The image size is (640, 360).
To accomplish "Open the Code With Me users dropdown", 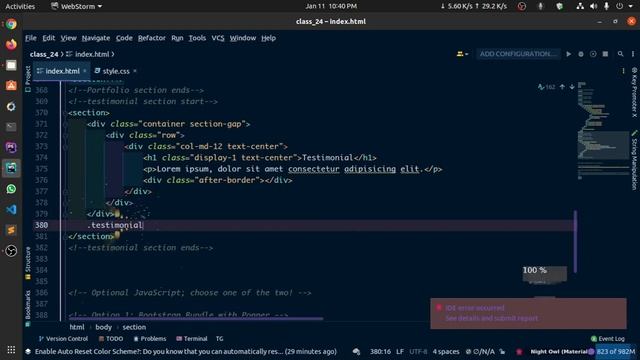I will click(x=462, y=54).
